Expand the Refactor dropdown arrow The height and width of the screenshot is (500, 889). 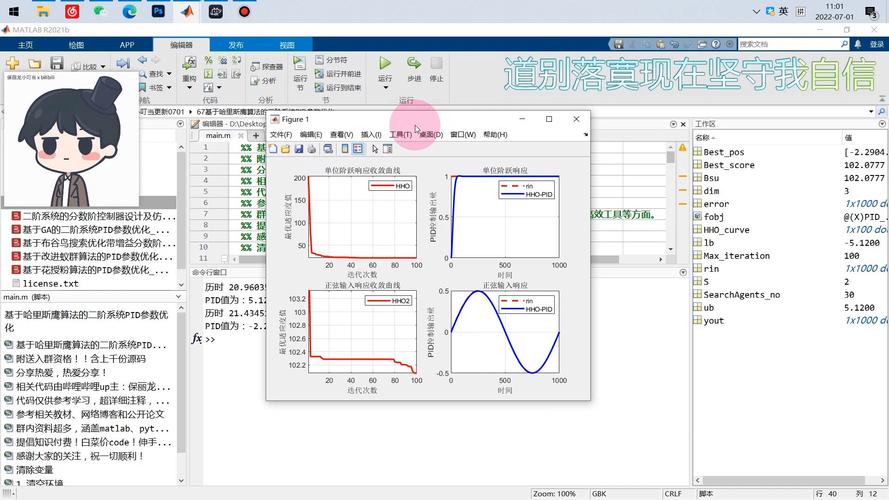tap(189, 88)
